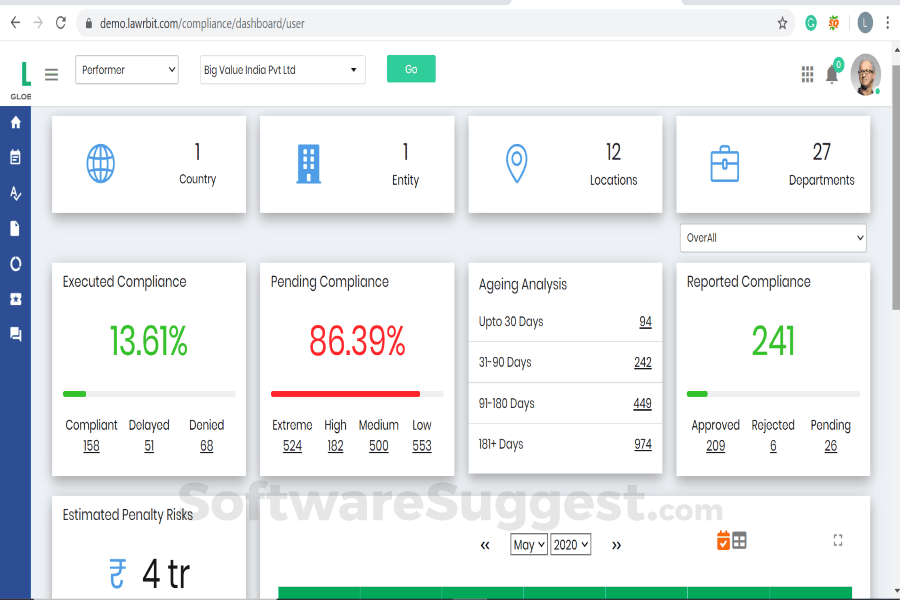The image size is (900, 600).
Task: Open the May month selector
Action: tap(528, 544)
